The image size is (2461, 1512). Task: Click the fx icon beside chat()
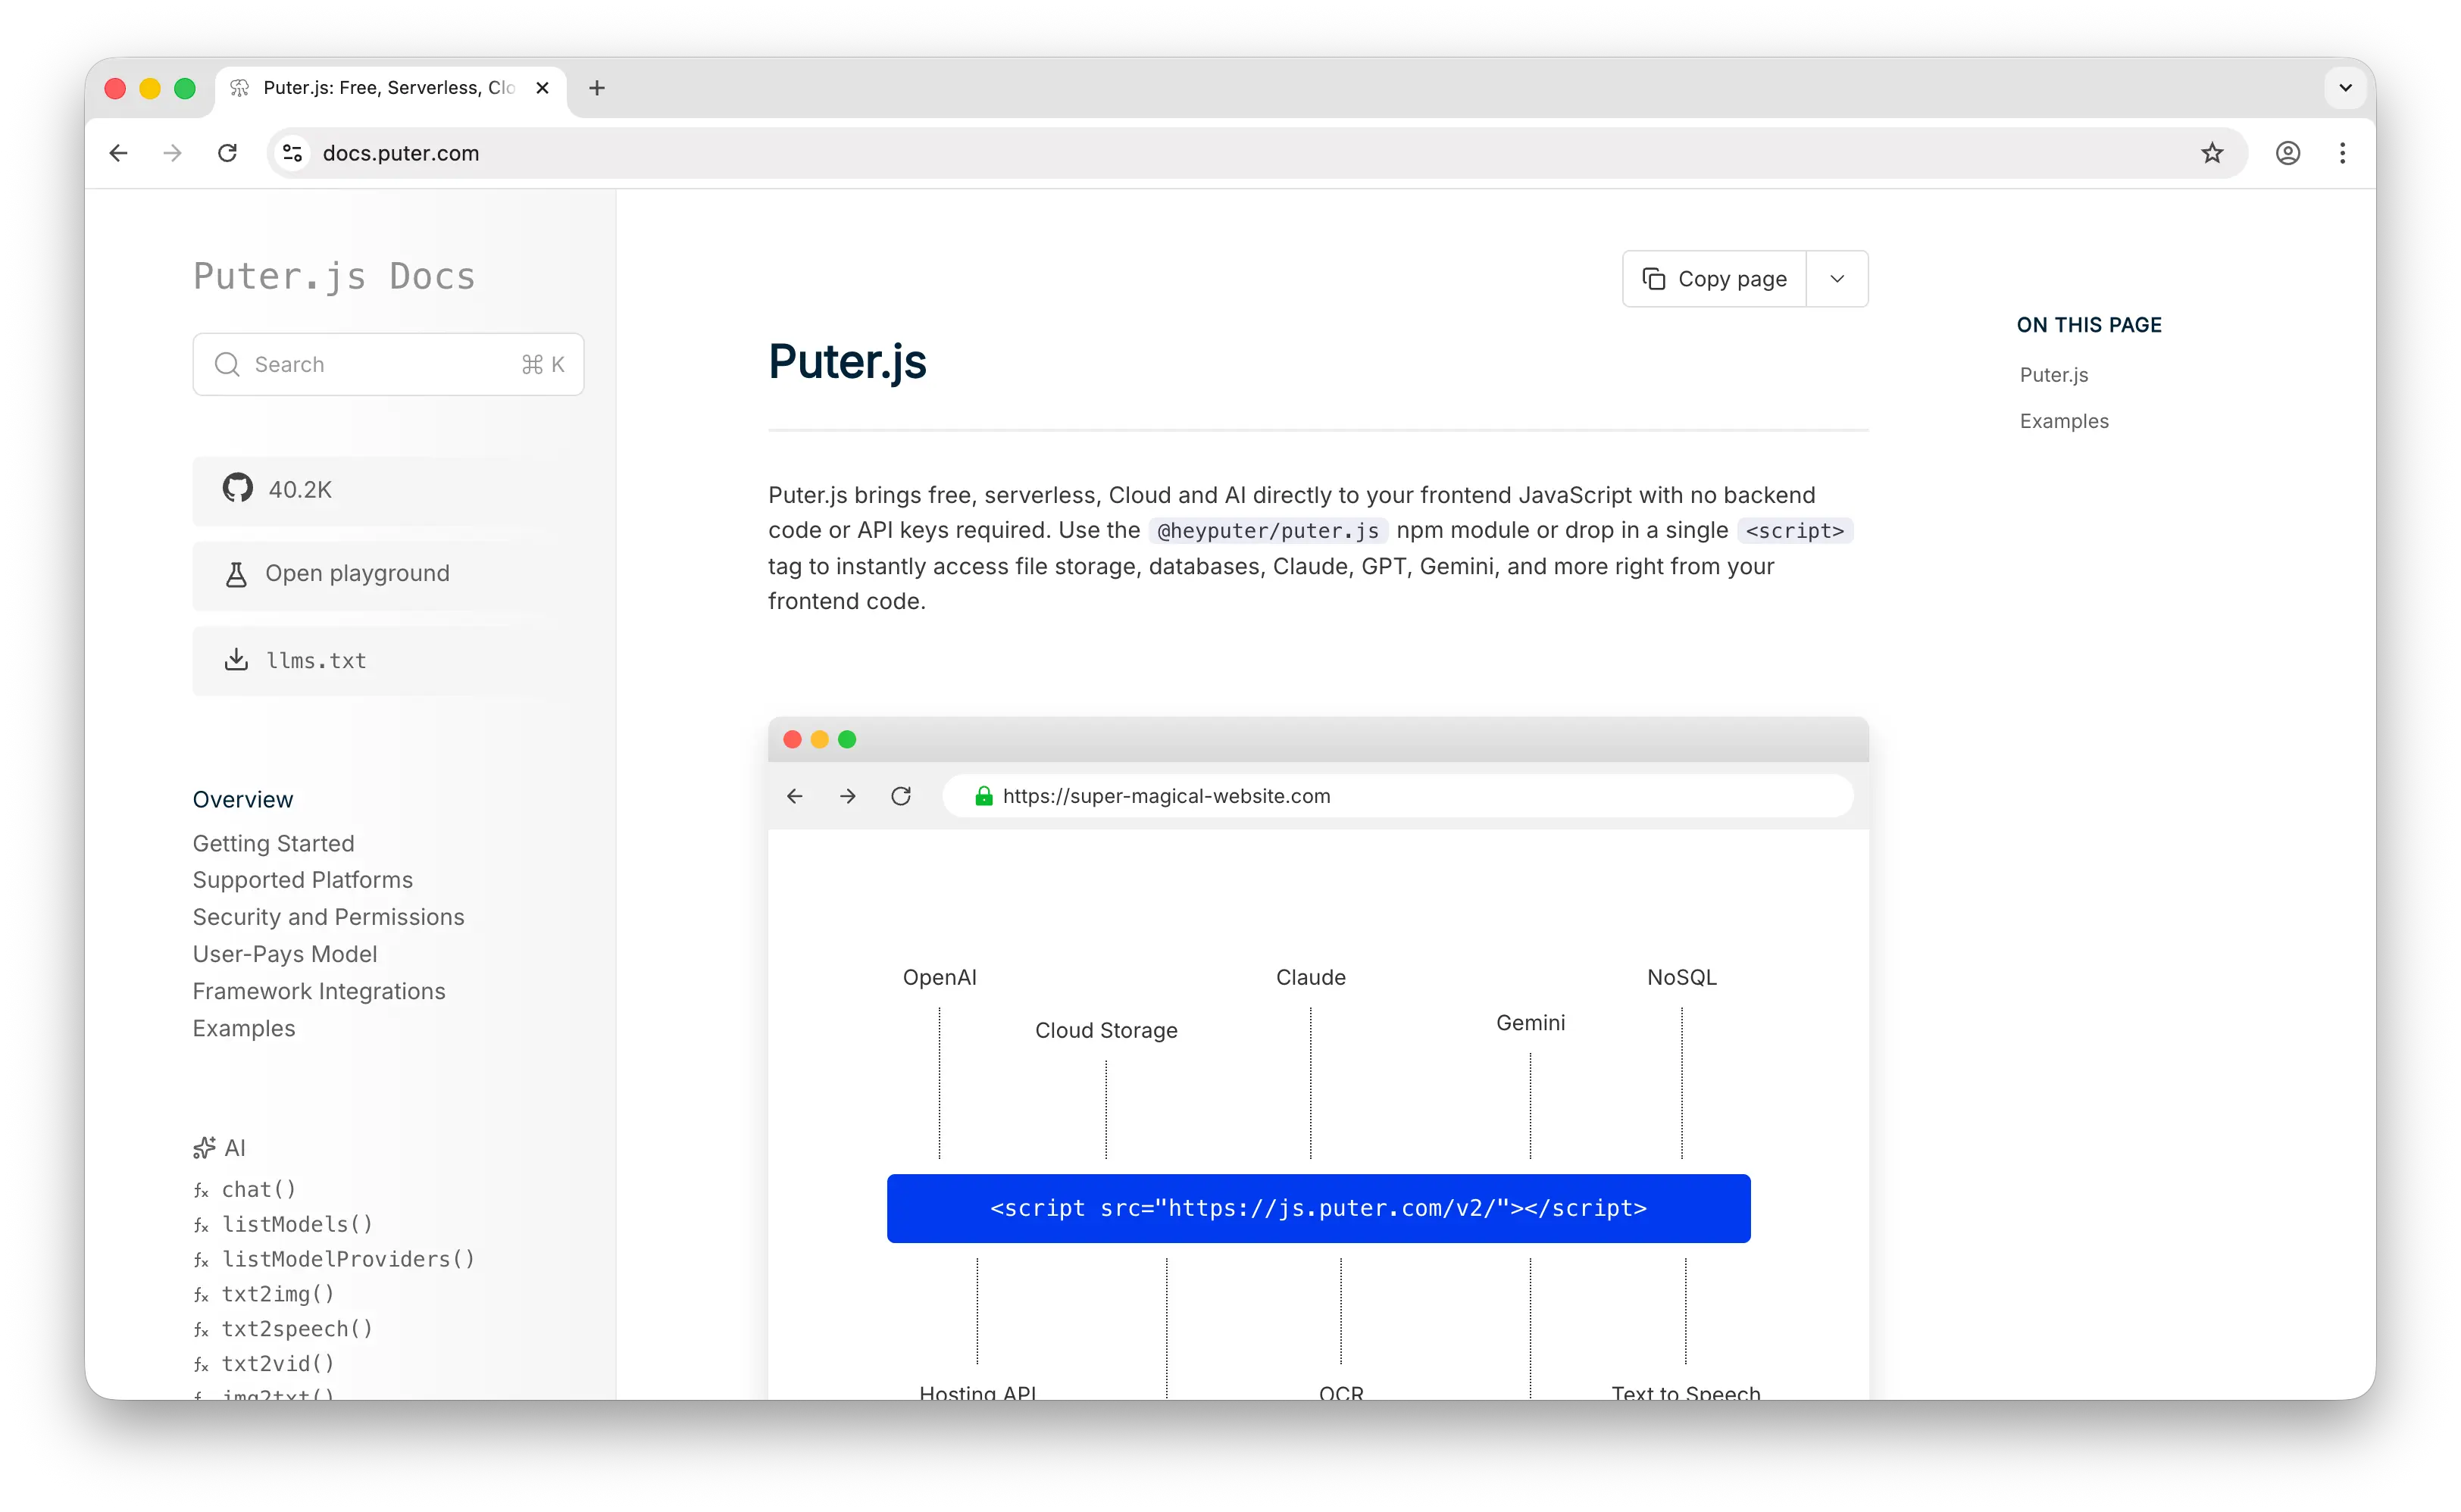pyautogui.click(x=202, y=1190)
